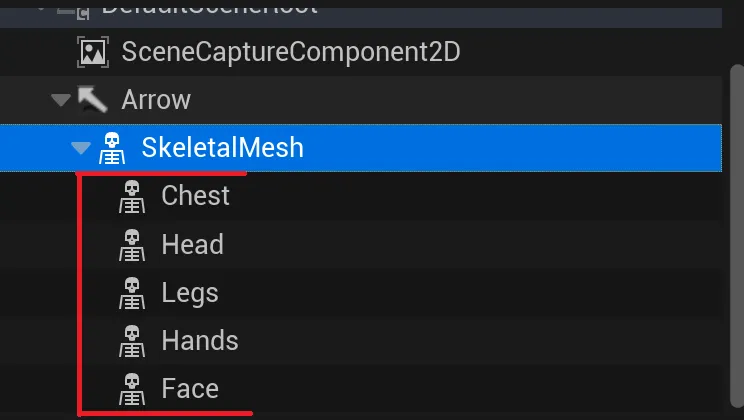
Task: Click the Legs skeletal mesh icon
Action: tap(132, 292)
